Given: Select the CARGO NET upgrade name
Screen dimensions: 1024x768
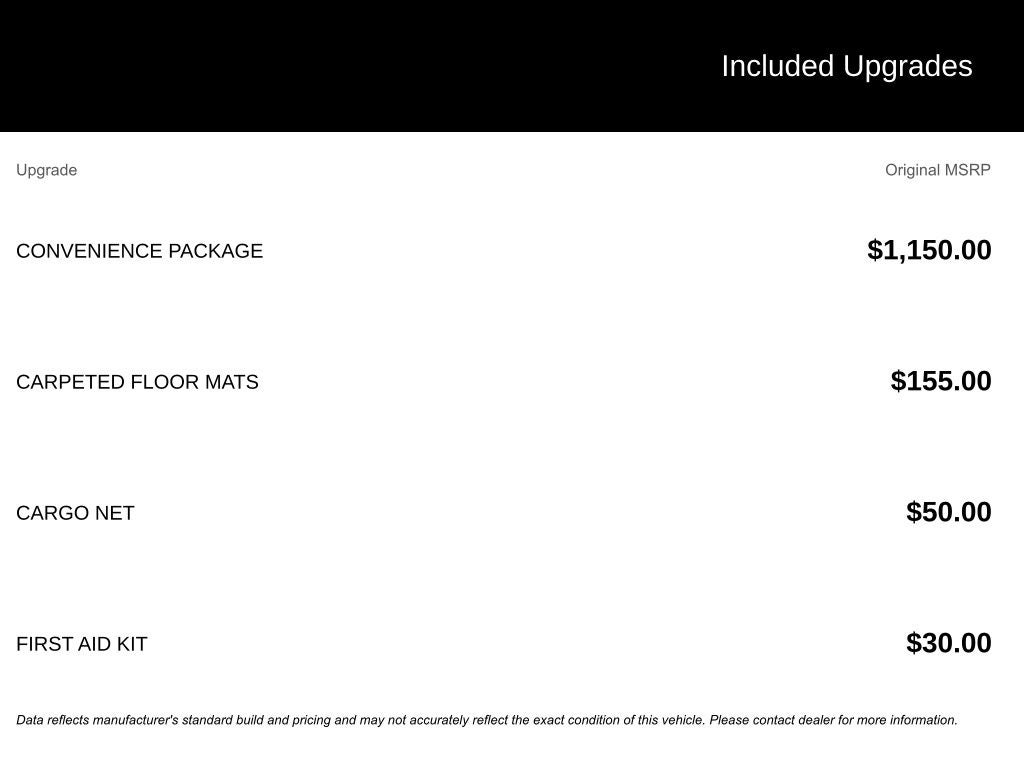Looking at the screenshot, I should click(x=75, y=513).
